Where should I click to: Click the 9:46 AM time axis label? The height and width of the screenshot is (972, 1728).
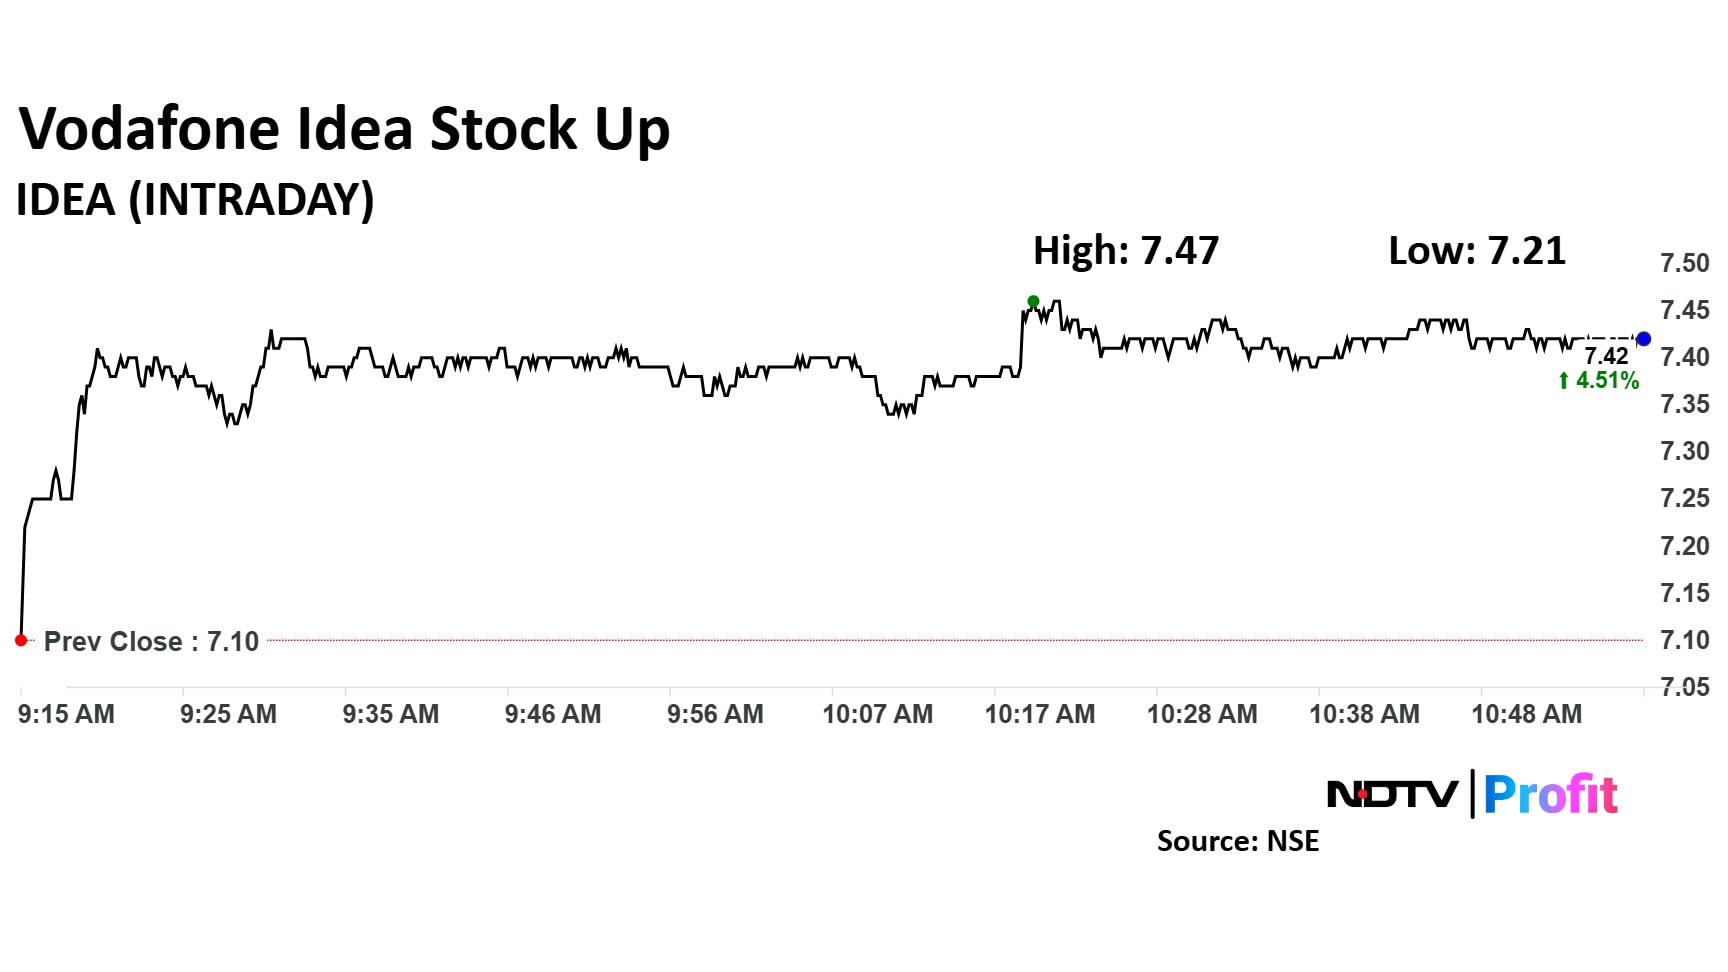coord(553,714)
